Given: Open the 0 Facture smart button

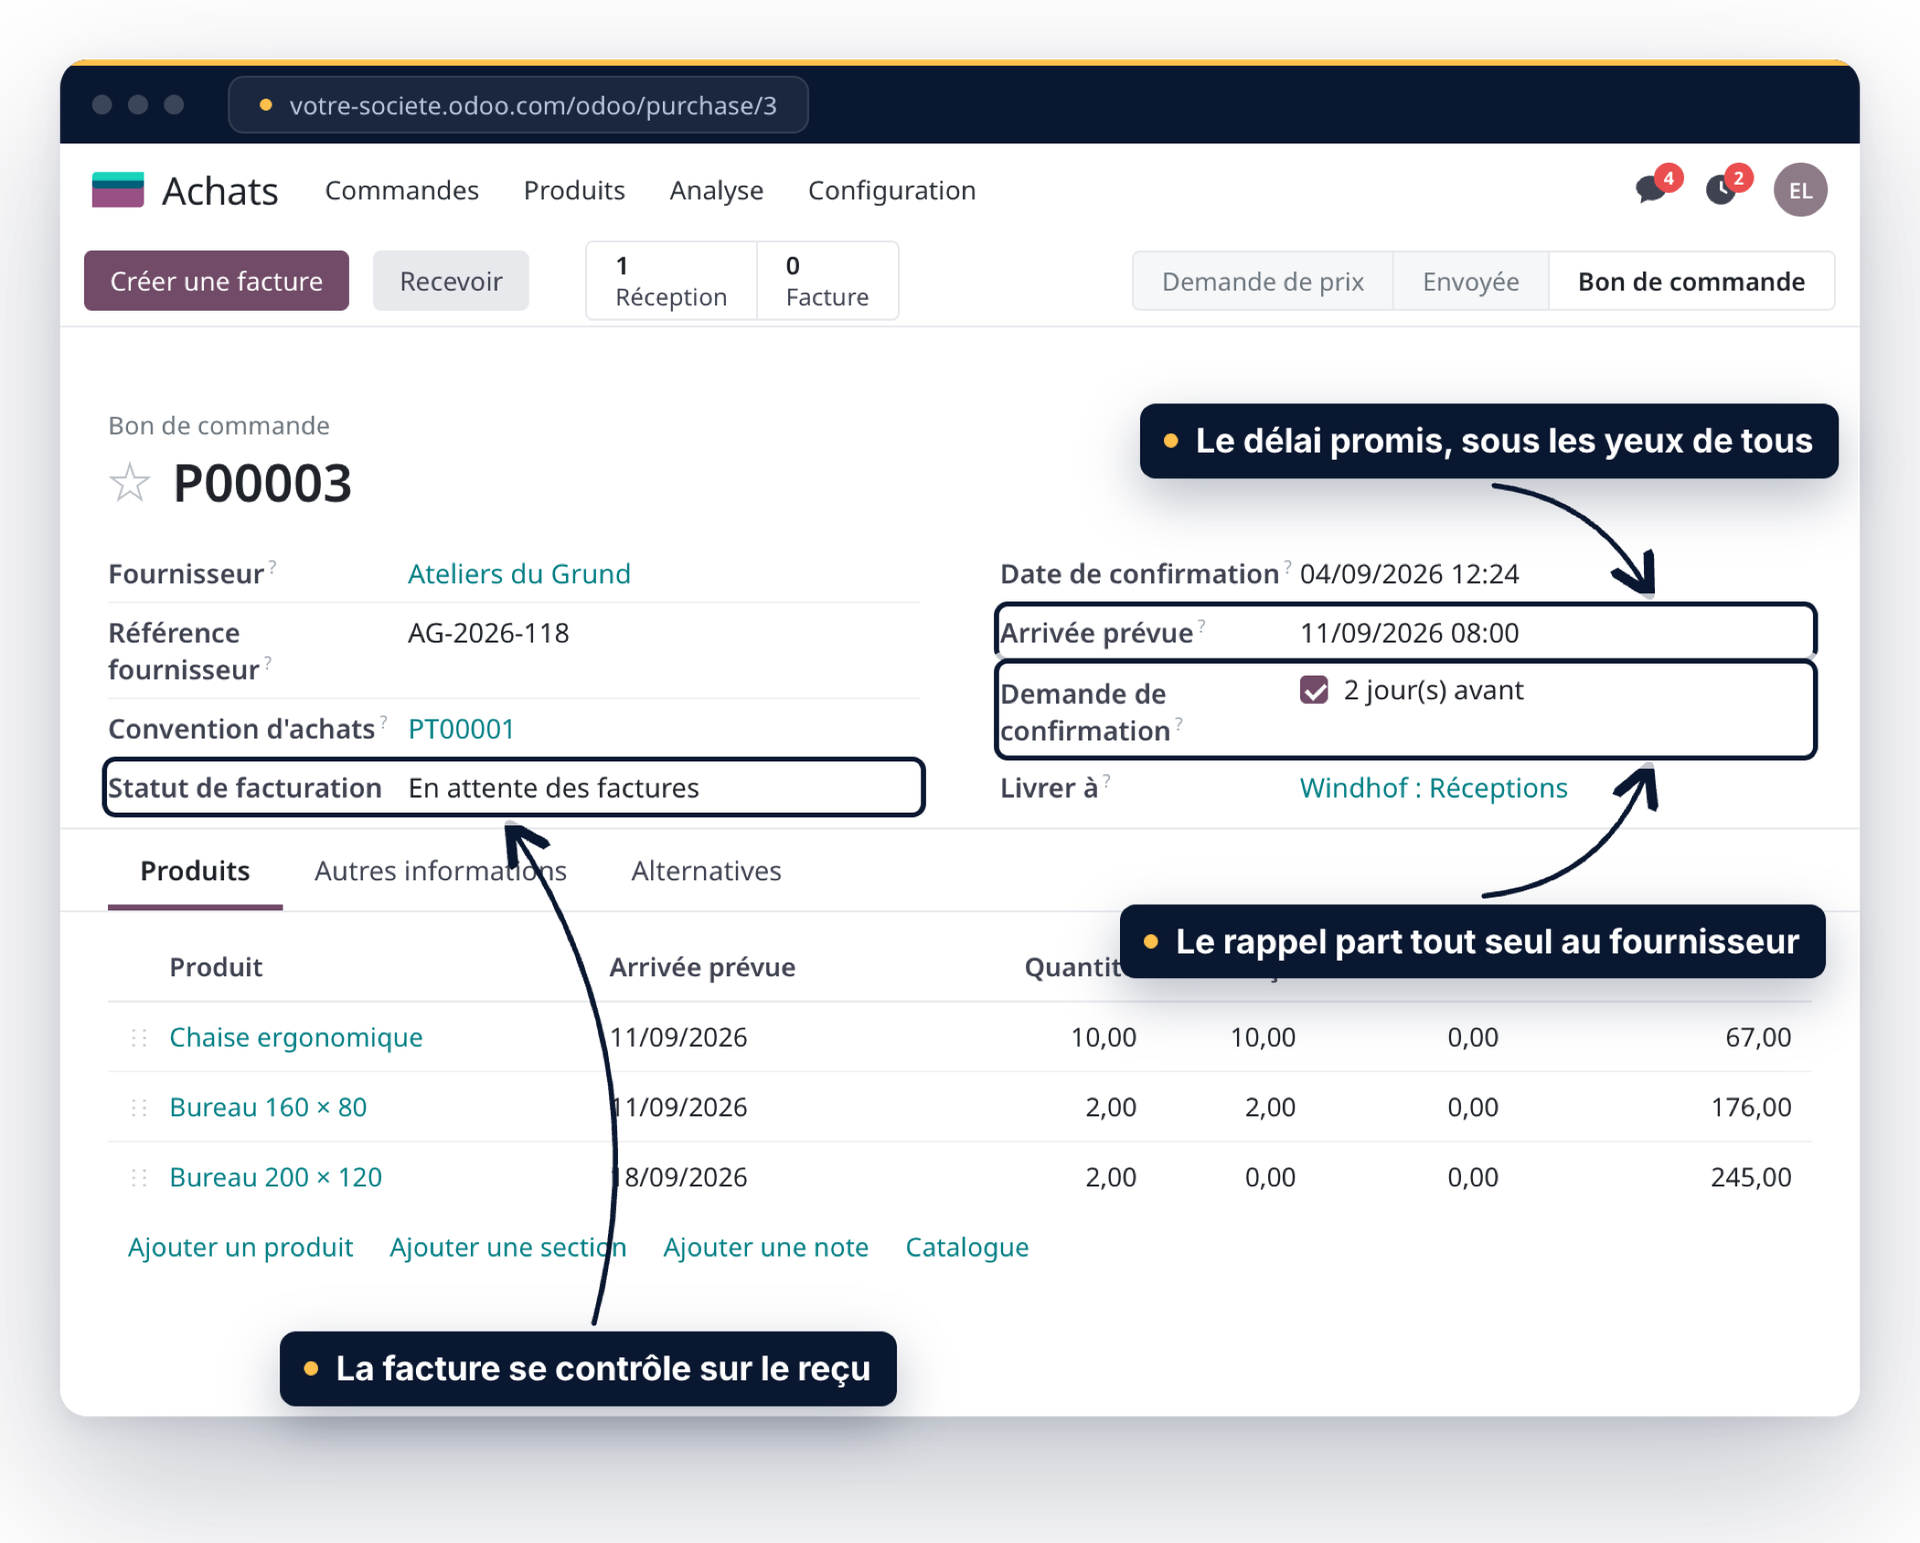Looking at the screenshot, I should pos(827,281).
